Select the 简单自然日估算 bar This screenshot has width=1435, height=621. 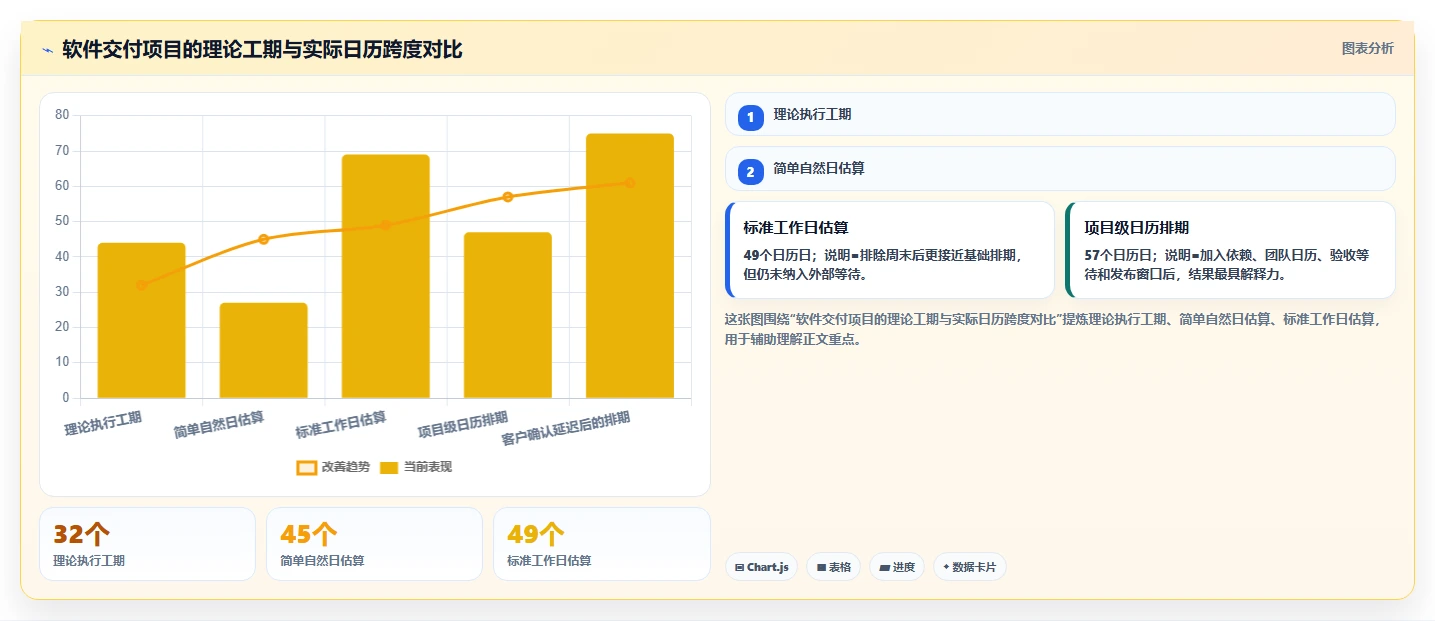(263, 350)
